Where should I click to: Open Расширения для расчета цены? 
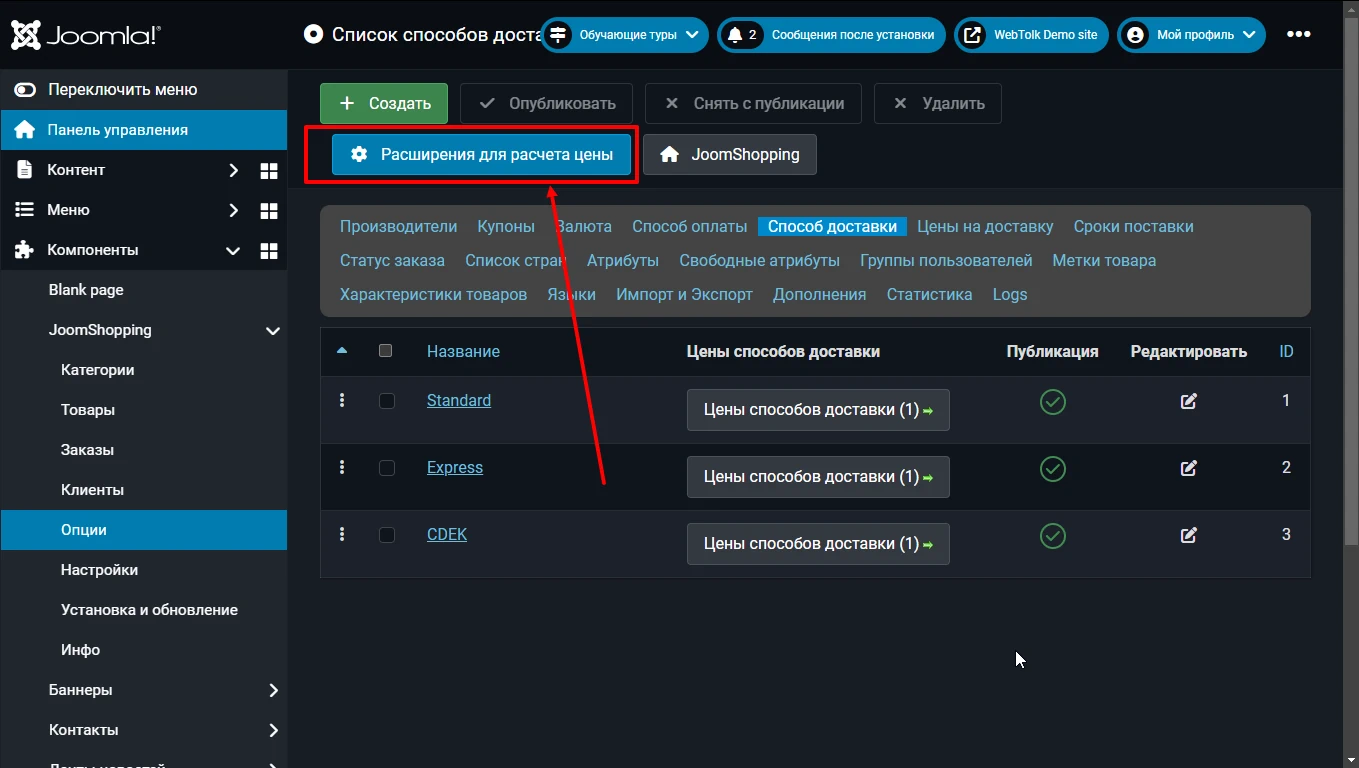pos(481,154)
